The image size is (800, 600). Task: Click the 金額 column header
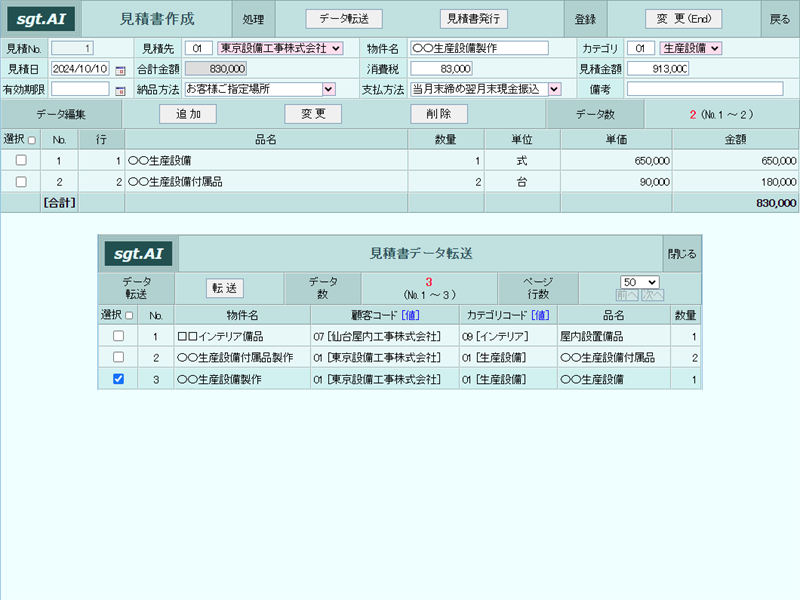(736, 139)
